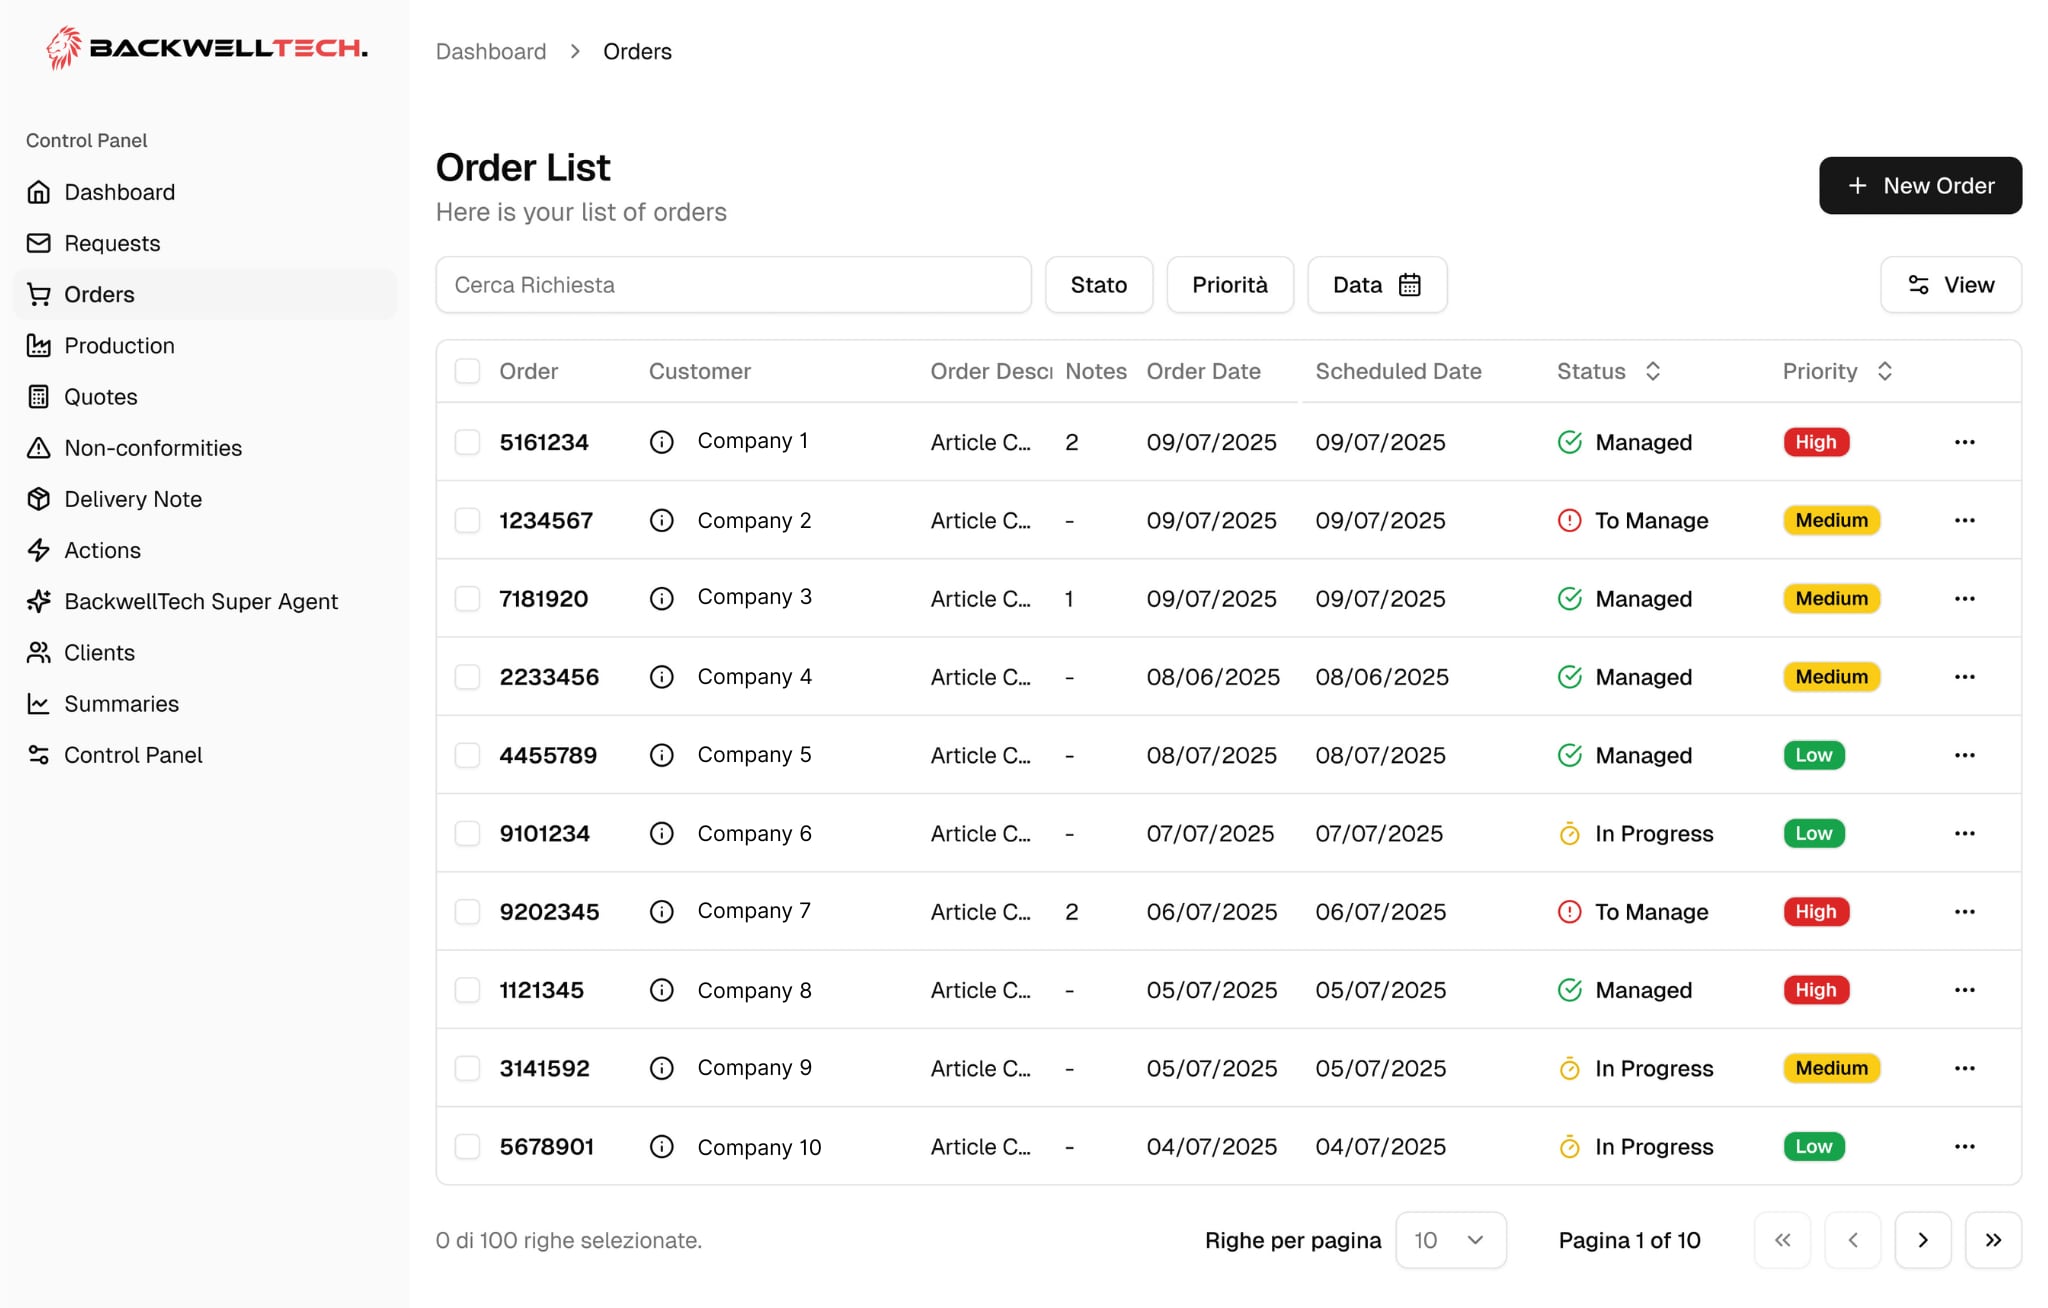
Task: Tick checkbox for order 9101234
Action: [467, 833]
